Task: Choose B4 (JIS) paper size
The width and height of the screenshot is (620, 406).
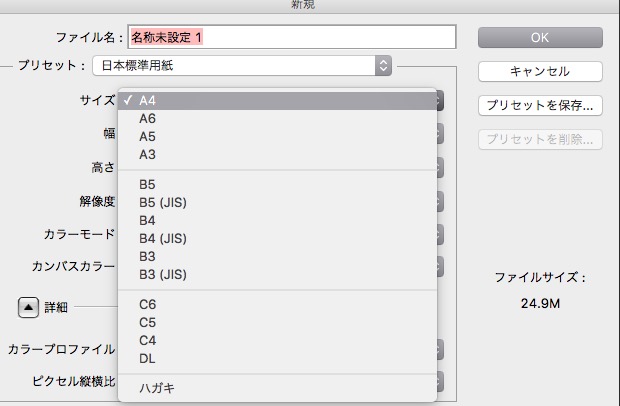Action: [163, 238]
